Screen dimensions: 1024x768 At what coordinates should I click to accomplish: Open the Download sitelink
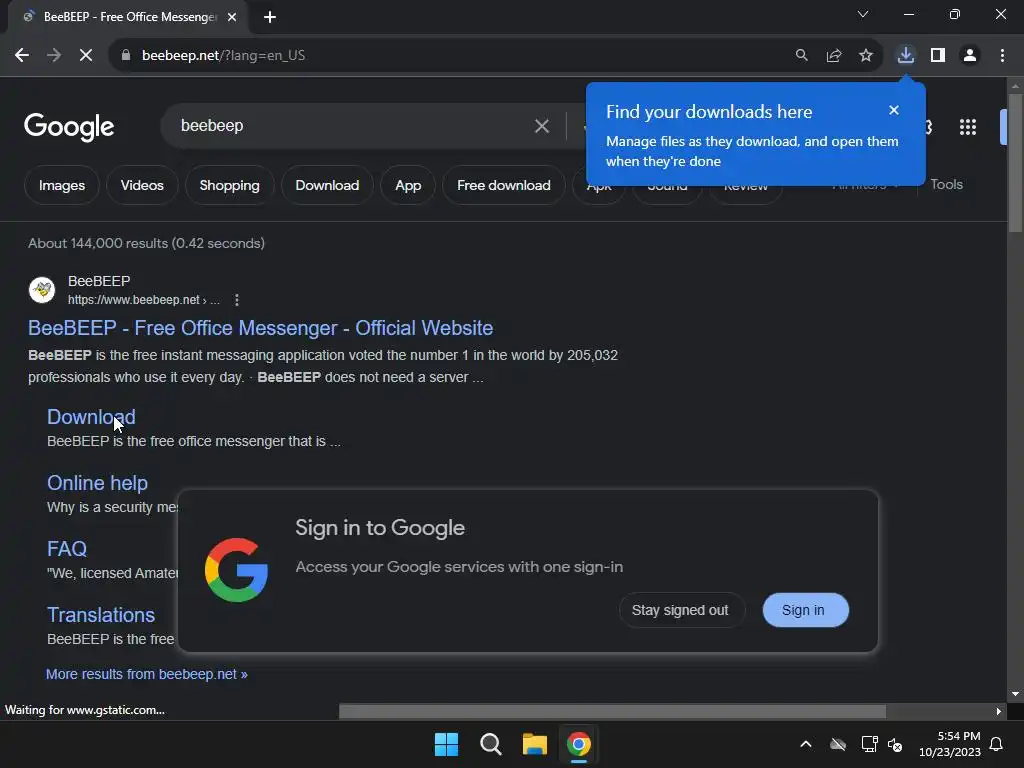pyautogui.click(x=91, y=417)
